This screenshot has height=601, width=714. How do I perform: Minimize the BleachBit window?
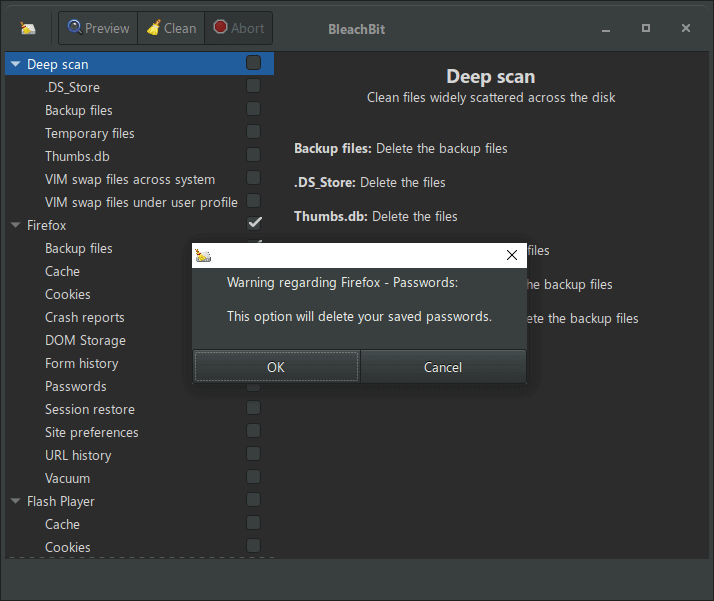point(606,29)
